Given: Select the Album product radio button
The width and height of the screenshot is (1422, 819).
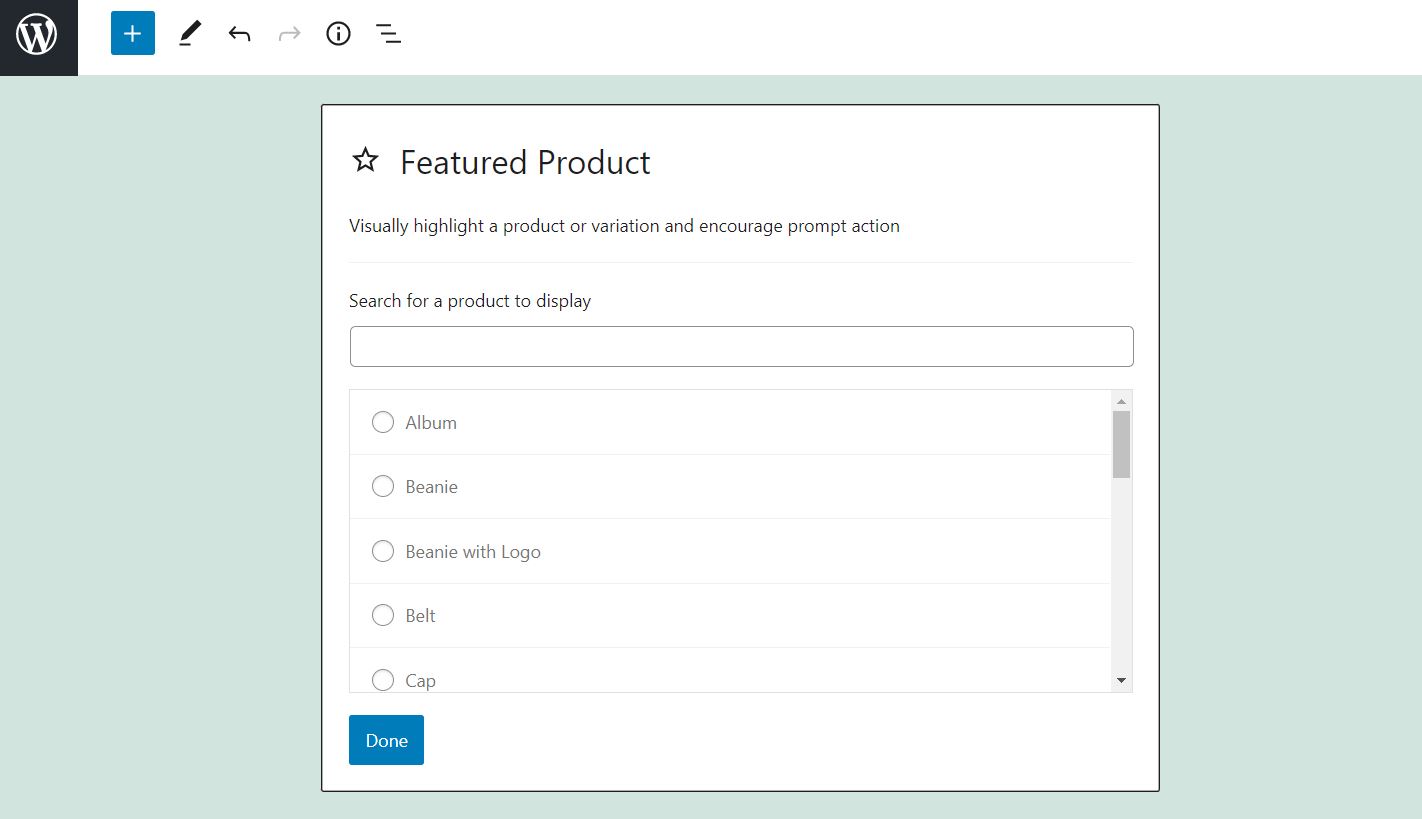Looking at the screenshot, I should [382, 422].
